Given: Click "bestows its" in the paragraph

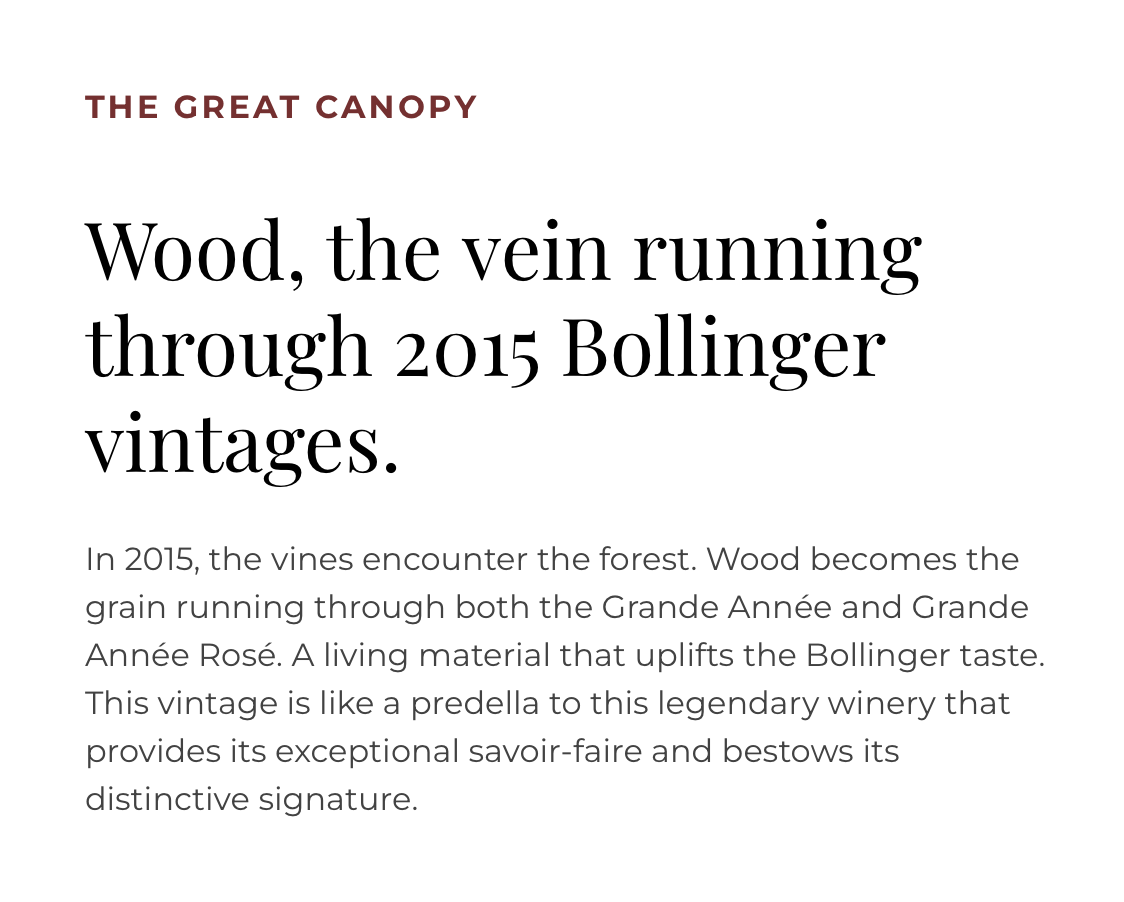Looking at the screenshot, I should 810,751.
